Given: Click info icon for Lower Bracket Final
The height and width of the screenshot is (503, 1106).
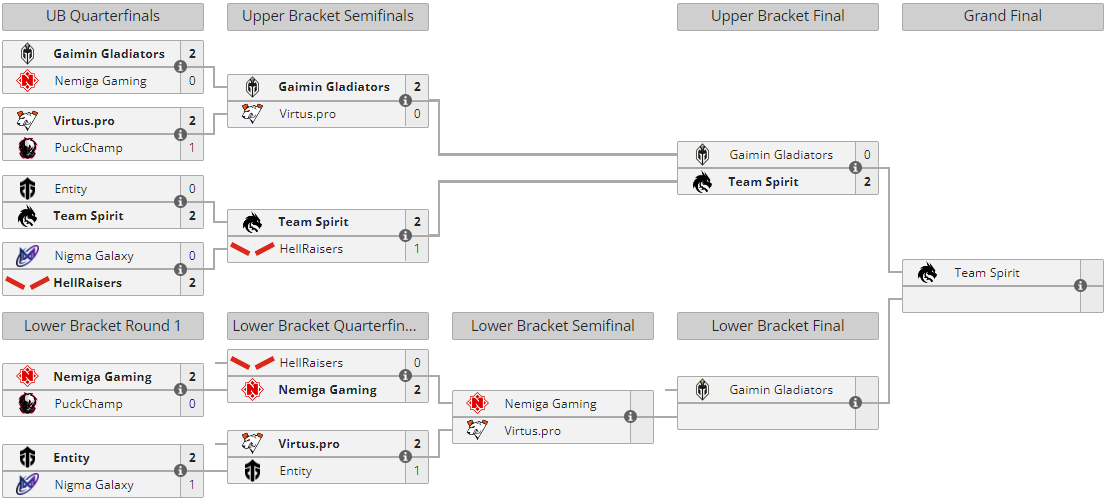Looking at the screenshot, I should 856,403.
